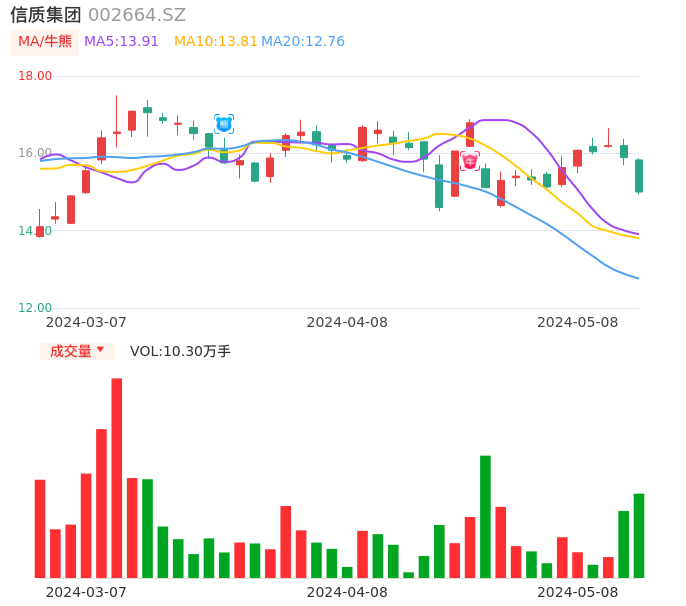Click the stock code 002664.SZ
Image resolution: width=686 pixels, height=606 pixels.
point(137,15)
